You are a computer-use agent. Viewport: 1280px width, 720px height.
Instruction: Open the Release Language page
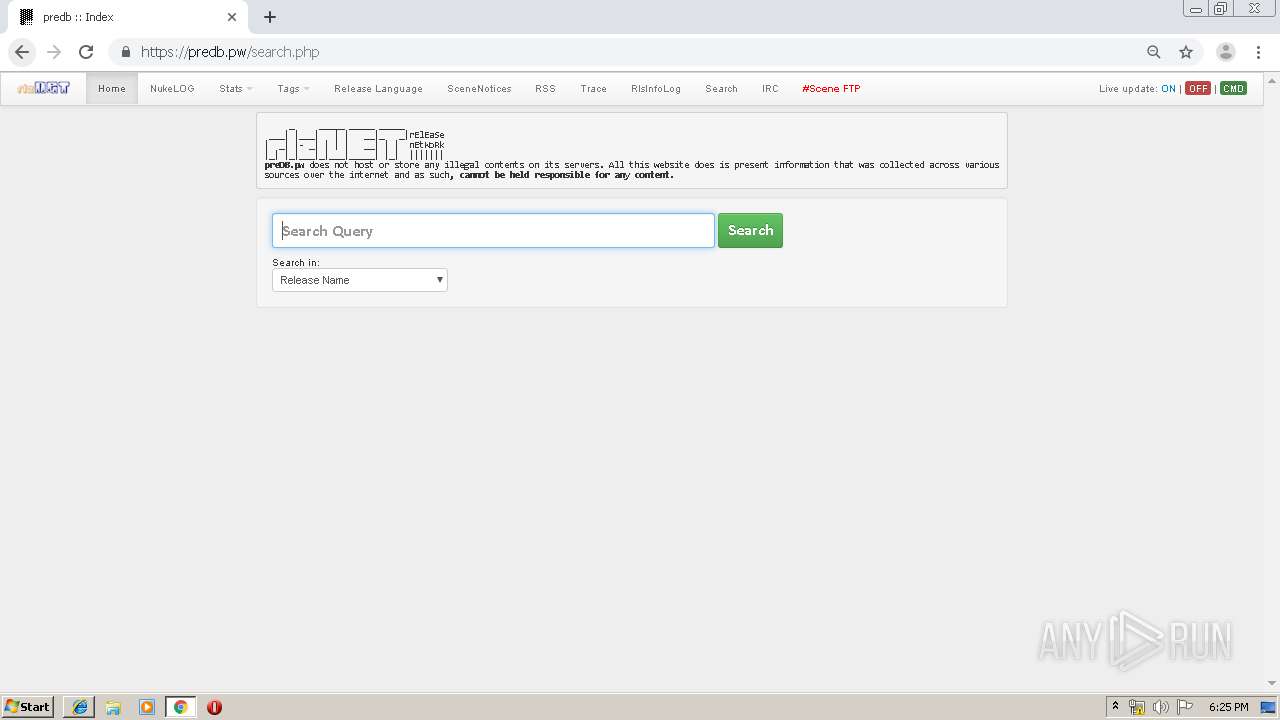(x=378, y=89)
